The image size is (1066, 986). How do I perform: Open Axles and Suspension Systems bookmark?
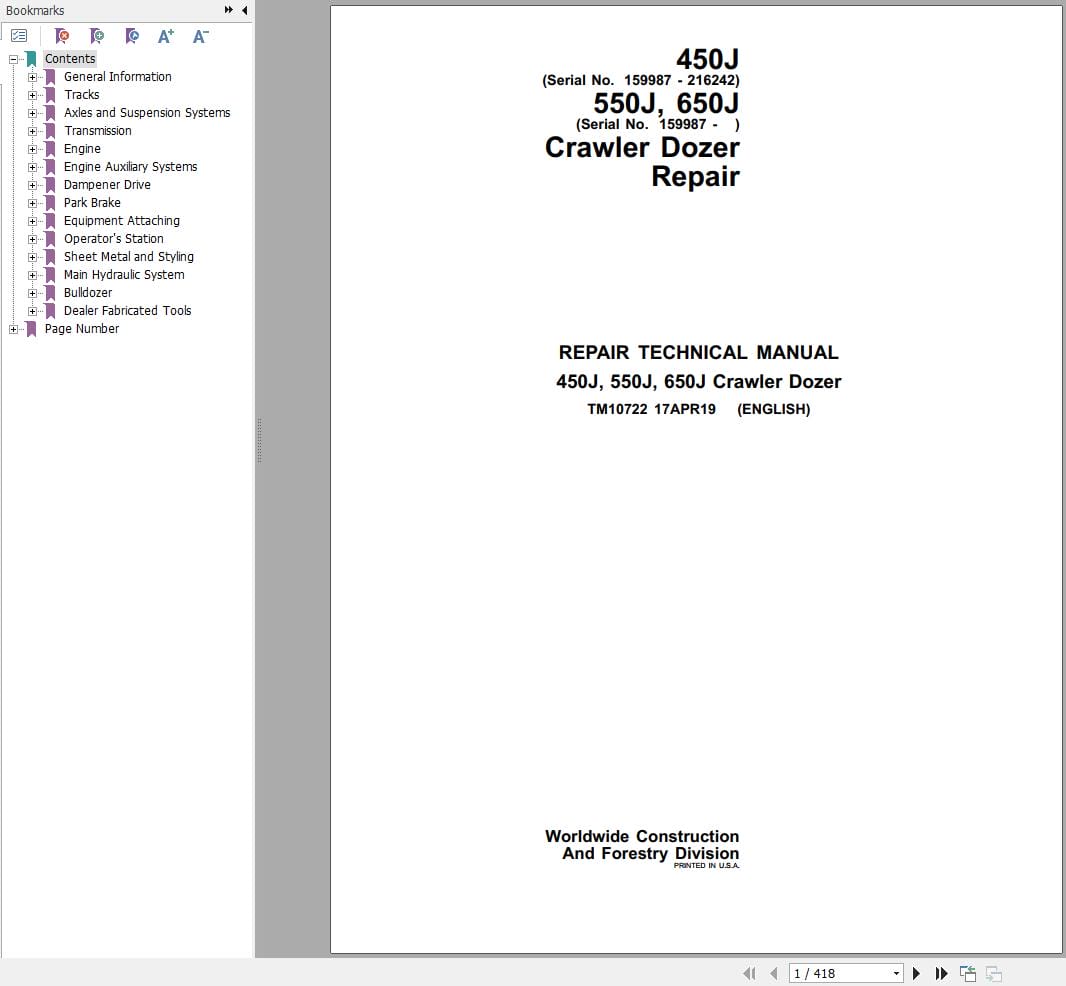point(147,113)
